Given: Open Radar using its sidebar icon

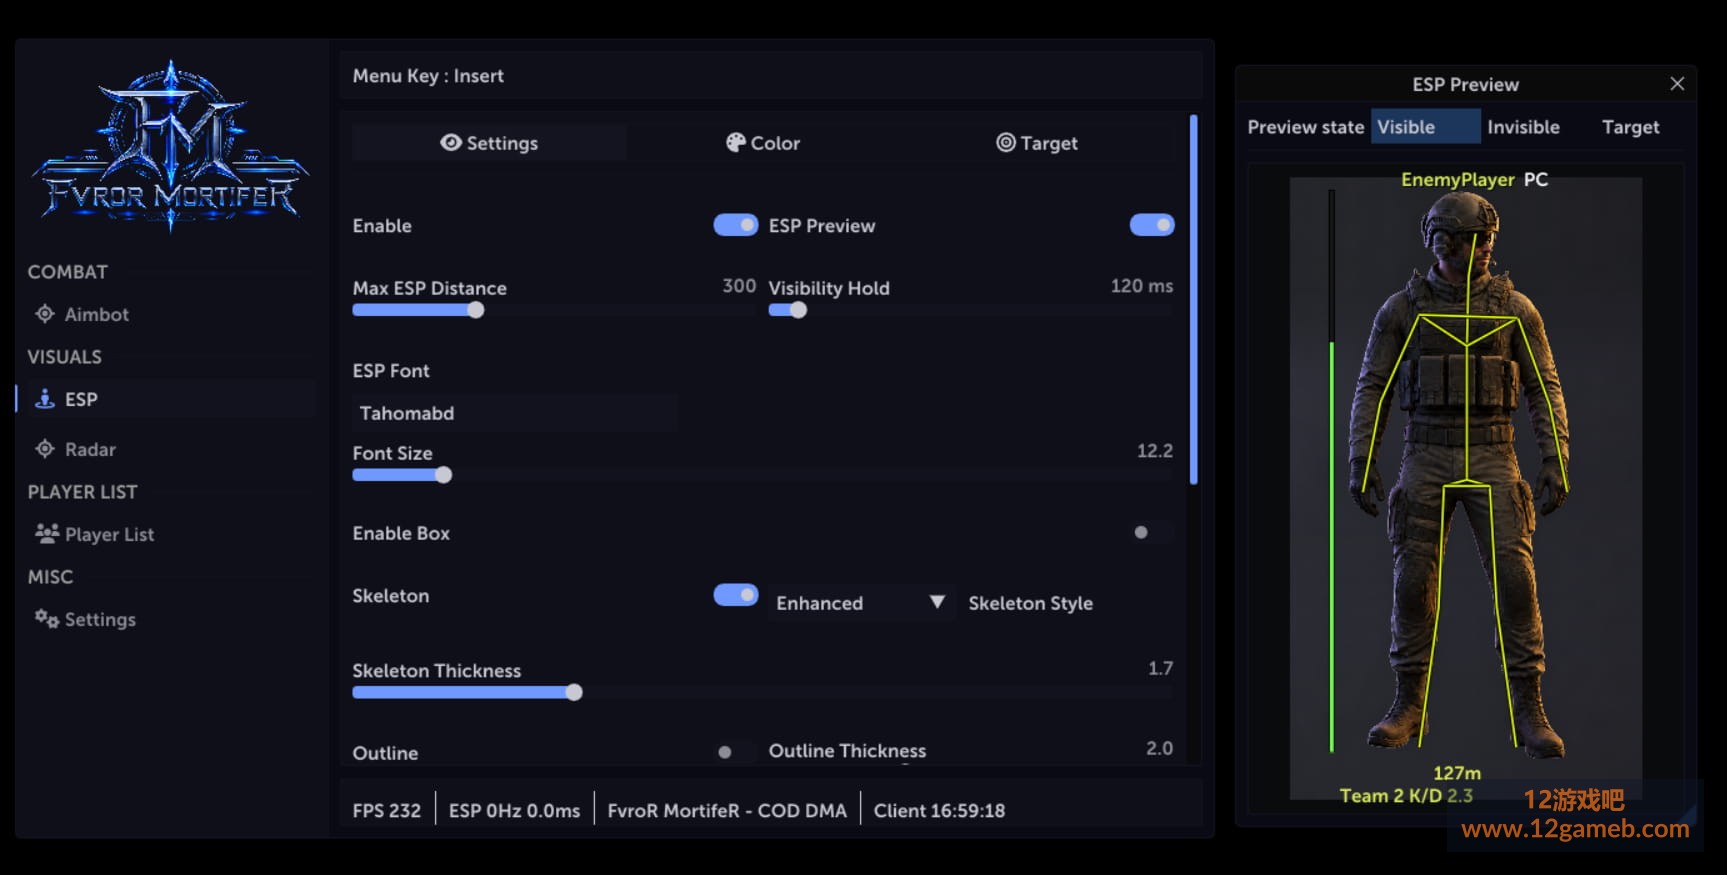Looking at the screenshot, I should 45,449.
